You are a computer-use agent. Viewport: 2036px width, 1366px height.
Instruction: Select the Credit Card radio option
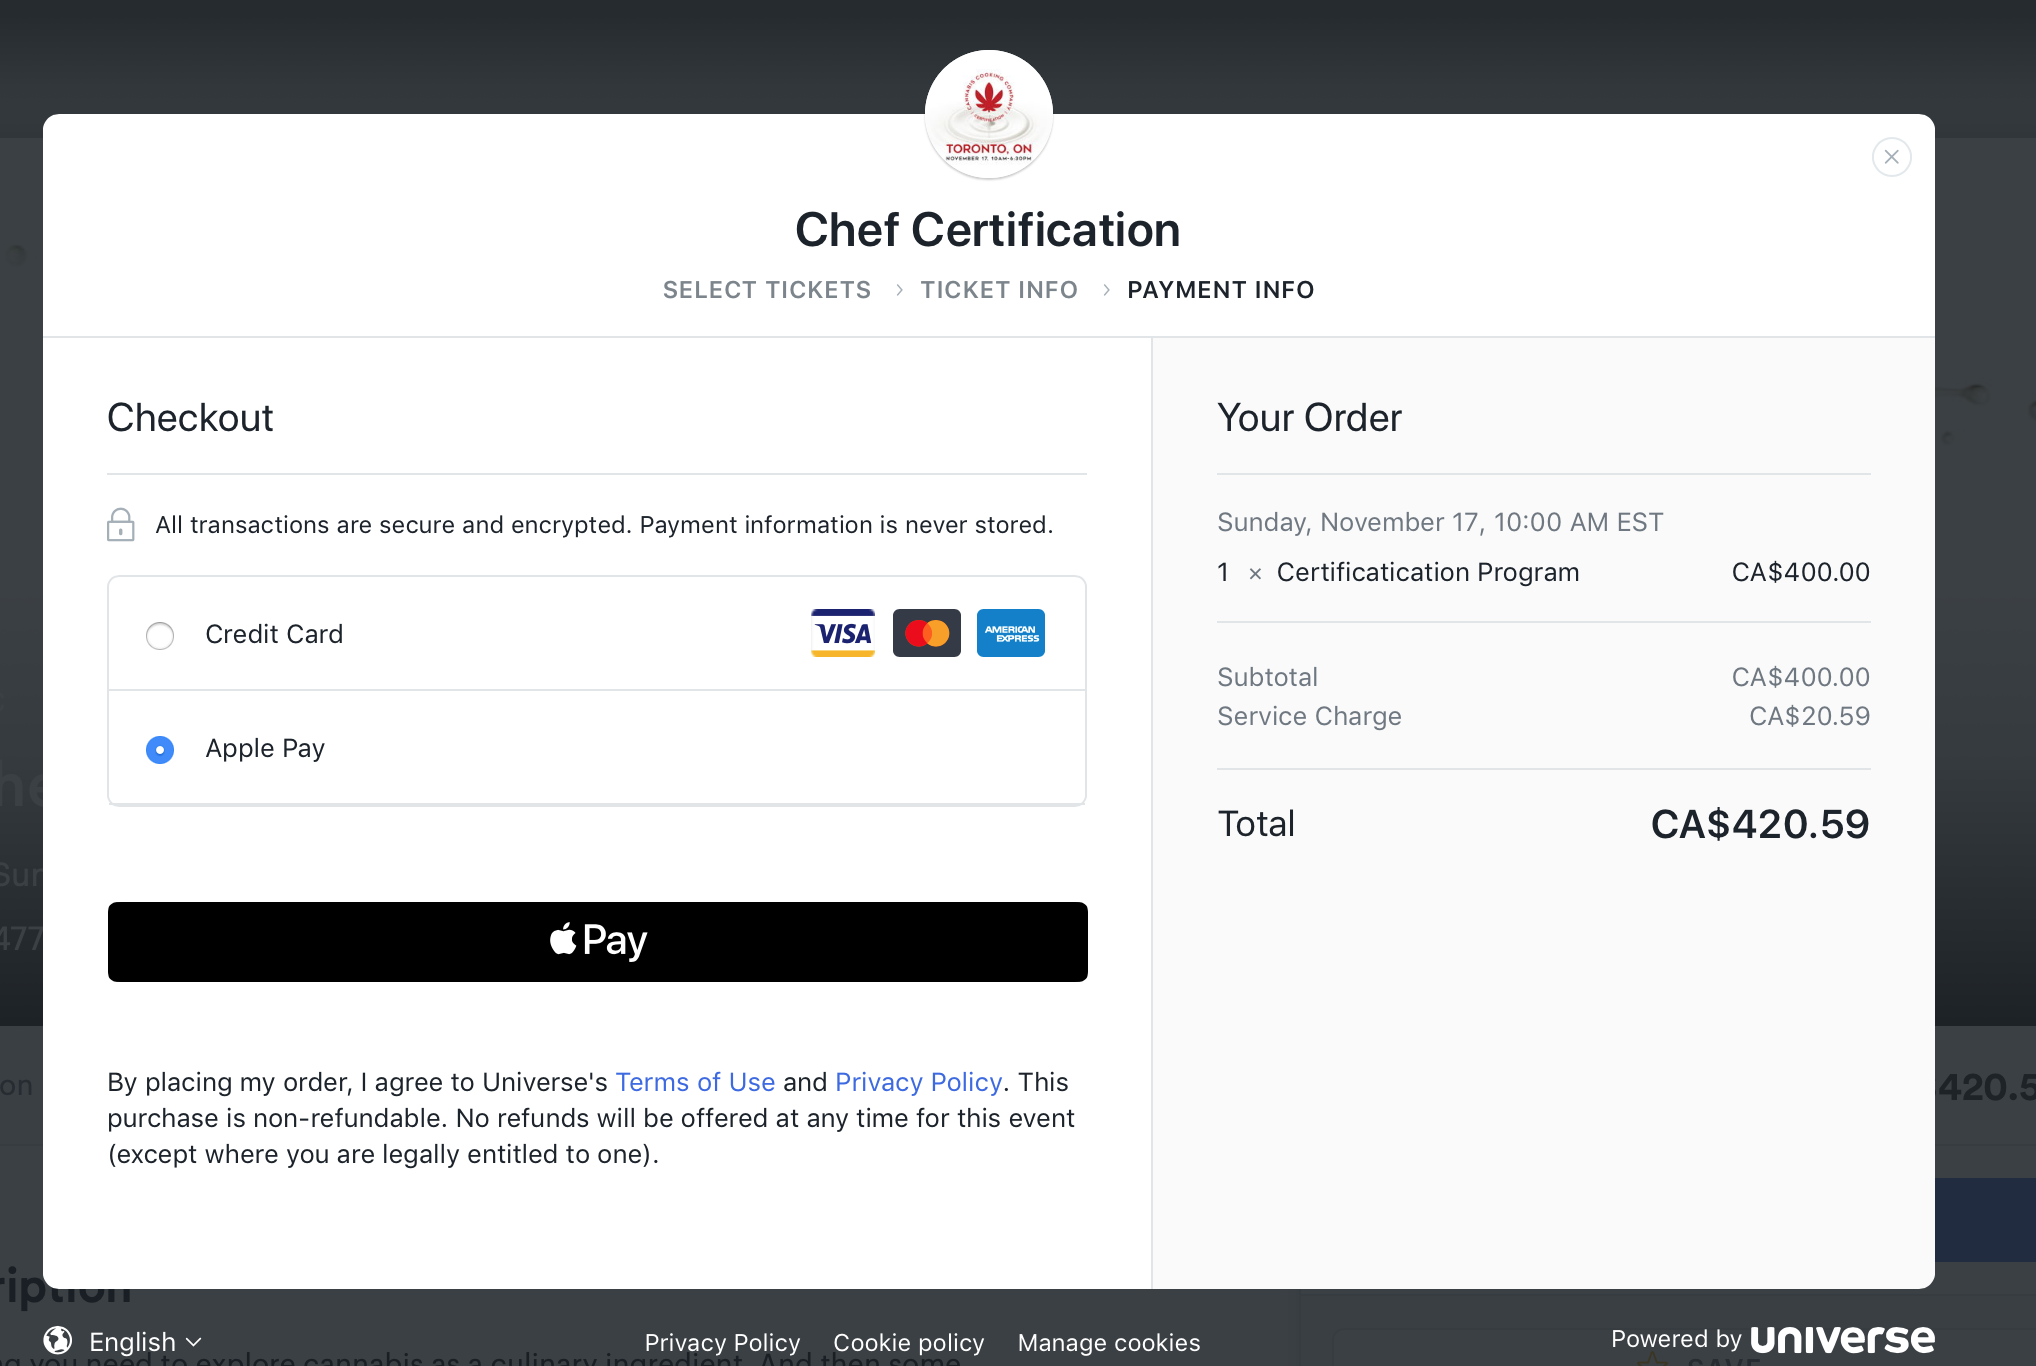pyautogui.click(x=160, y=635)
